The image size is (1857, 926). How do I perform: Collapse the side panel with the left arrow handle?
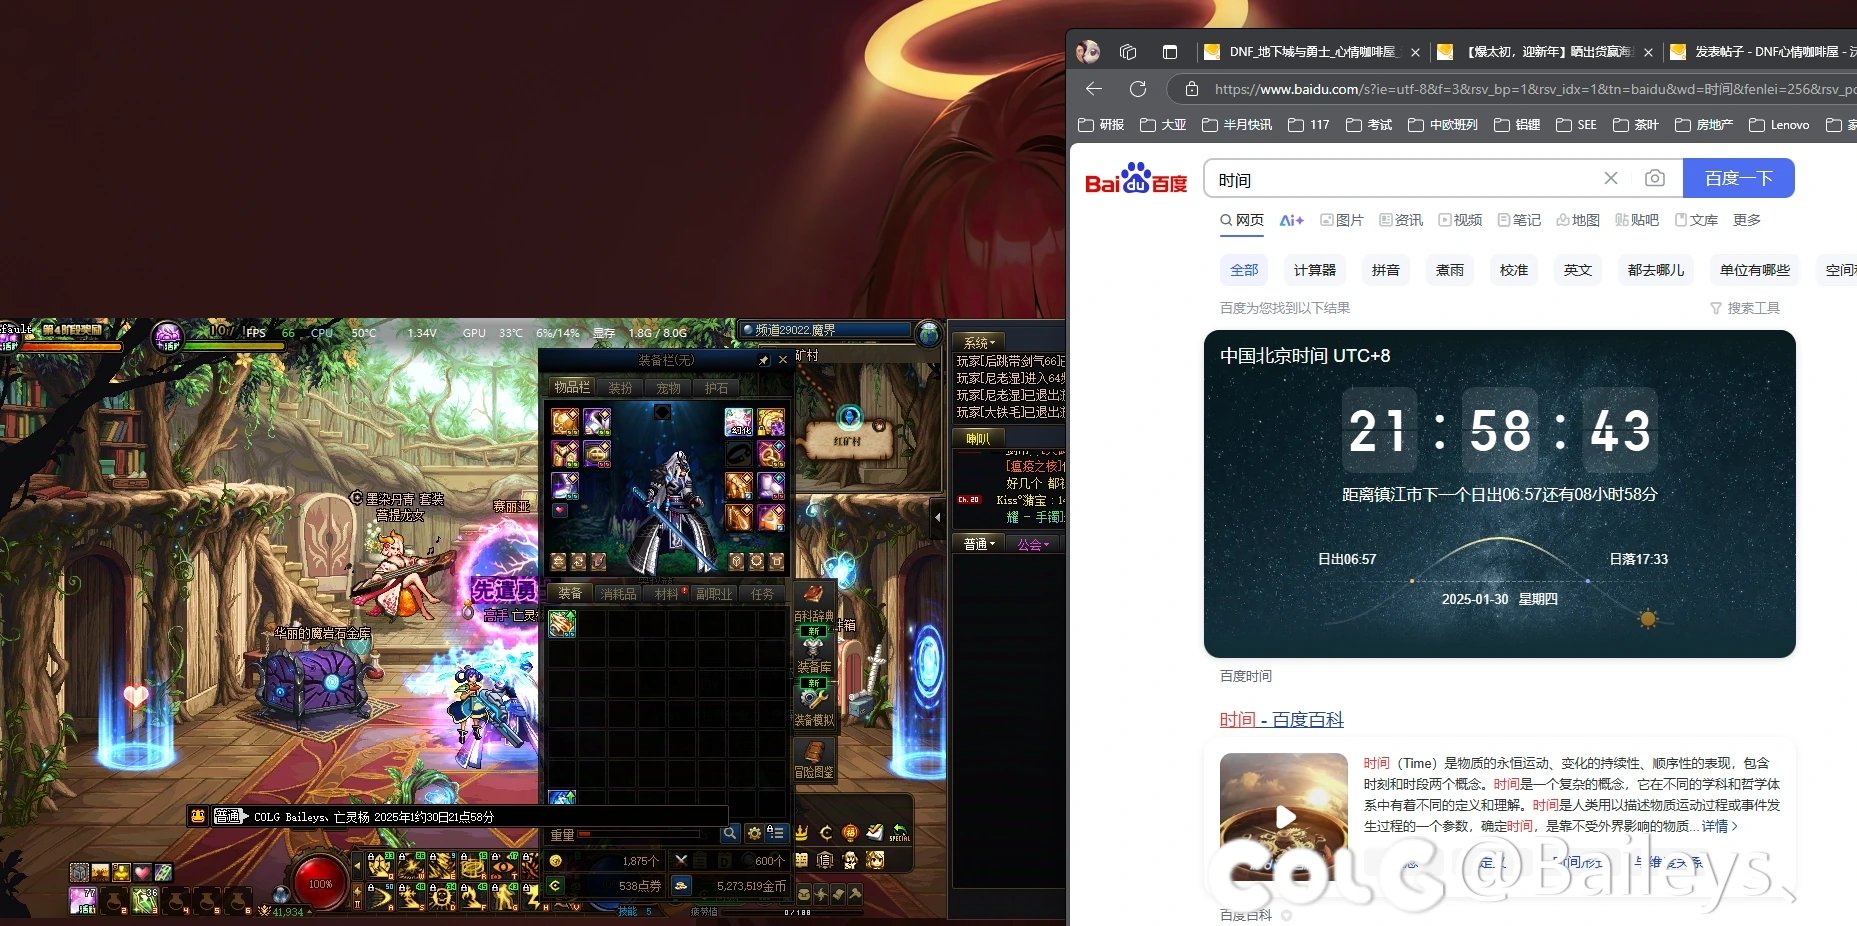pos(937,517)
